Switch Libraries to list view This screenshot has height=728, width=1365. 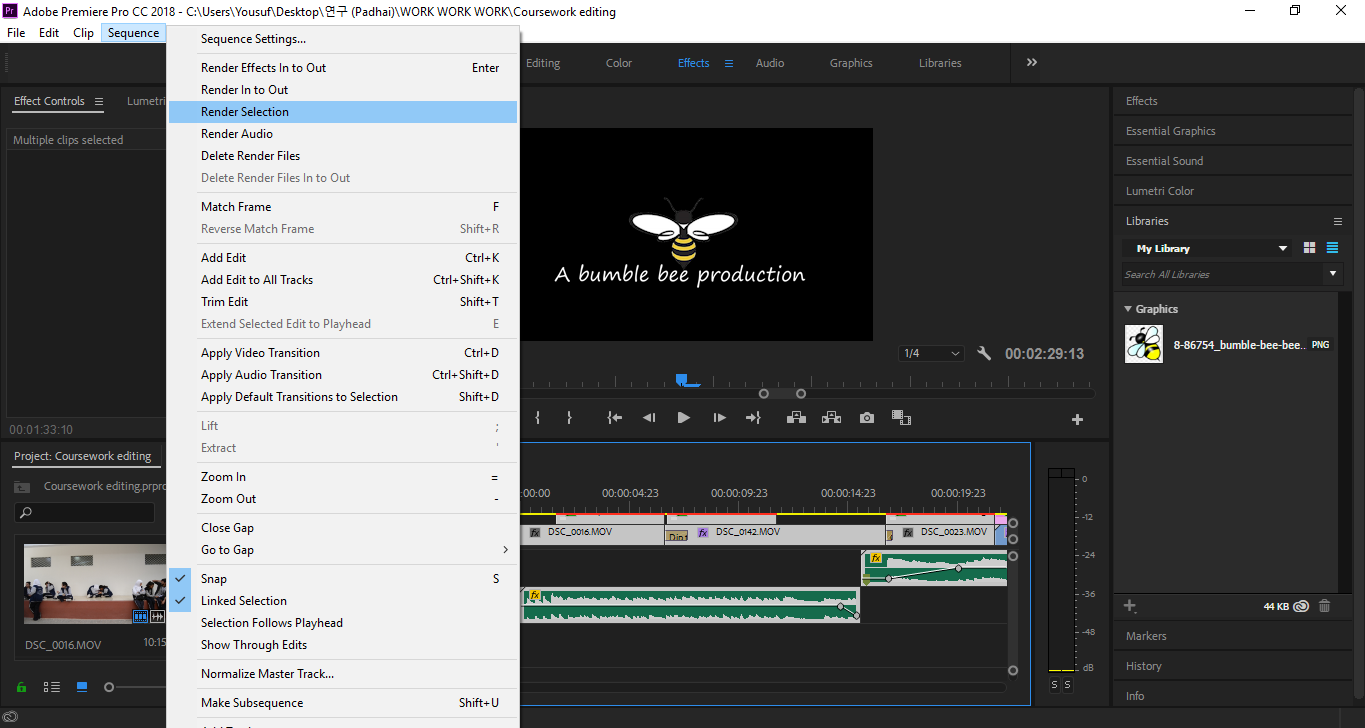pyautogui.click(x=1332, y=247)
